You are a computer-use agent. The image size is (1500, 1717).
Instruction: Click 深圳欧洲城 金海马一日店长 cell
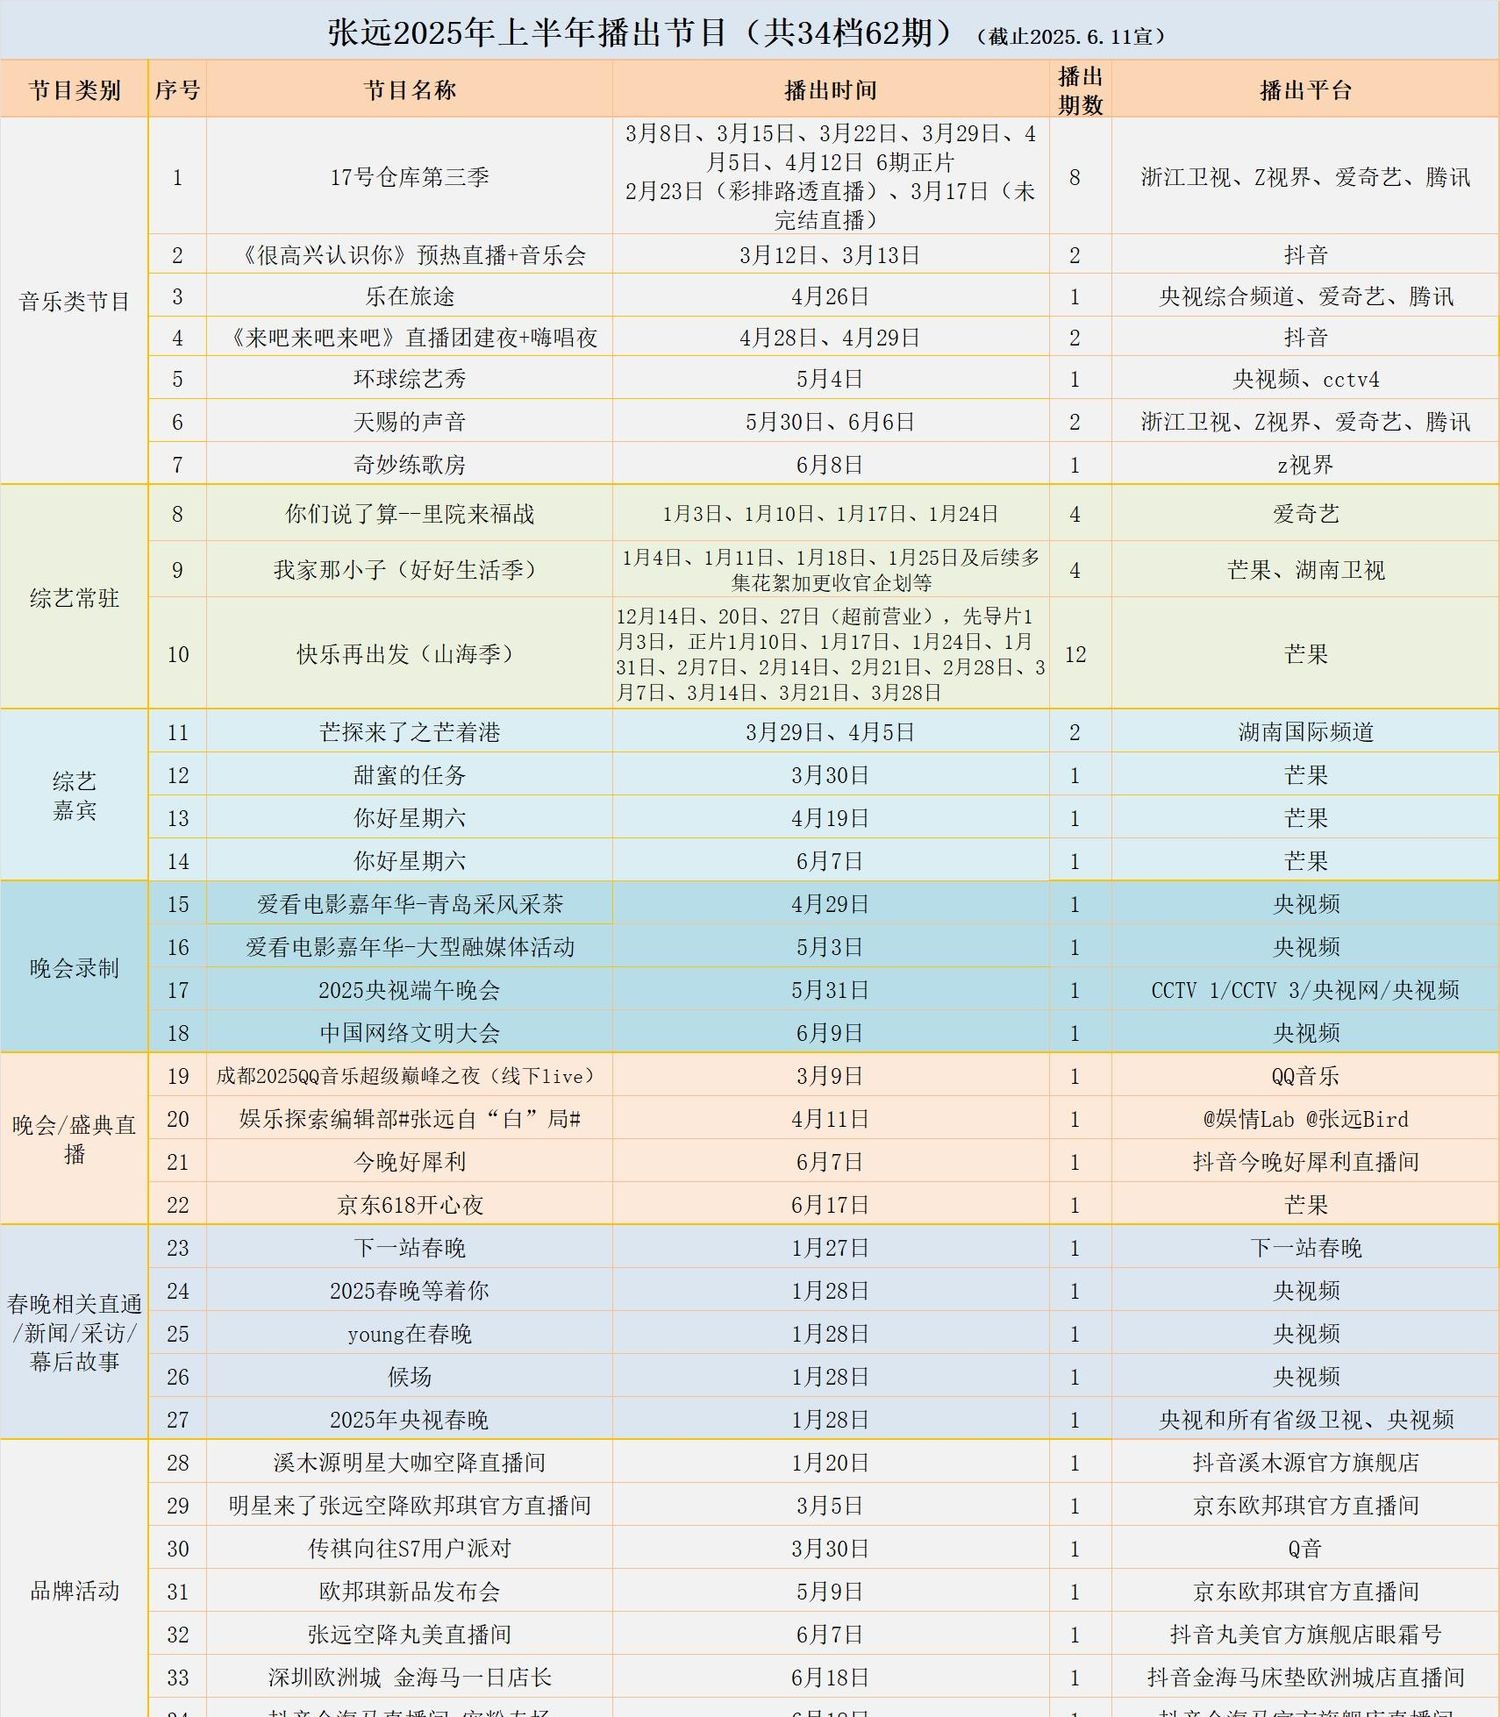point(410,1678)
